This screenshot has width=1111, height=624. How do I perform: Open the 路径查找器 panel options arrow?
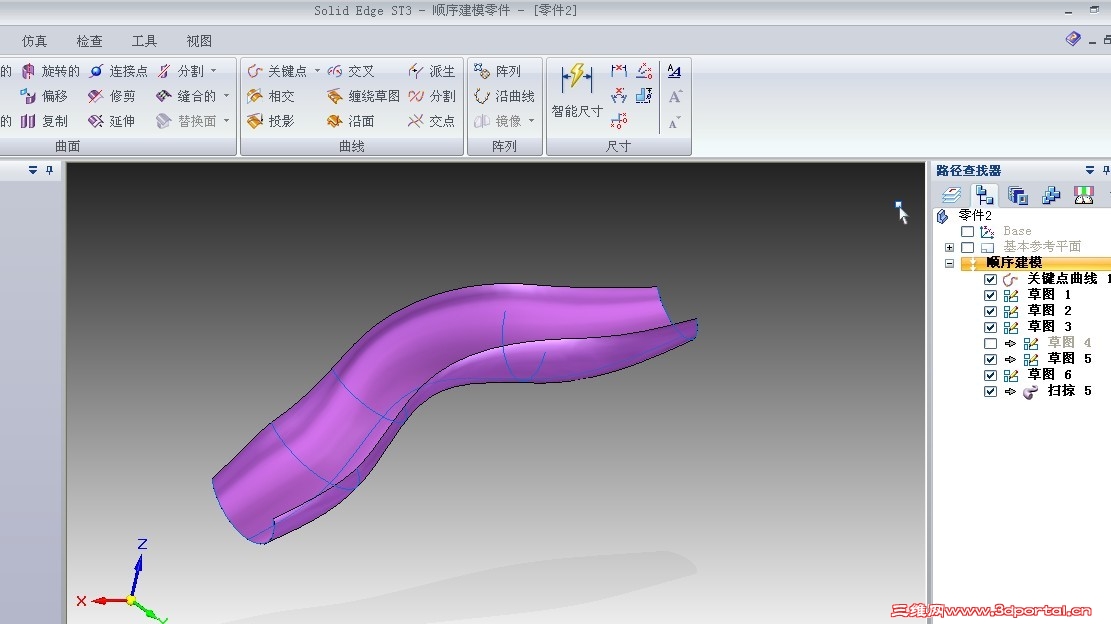coord(1090,170)
